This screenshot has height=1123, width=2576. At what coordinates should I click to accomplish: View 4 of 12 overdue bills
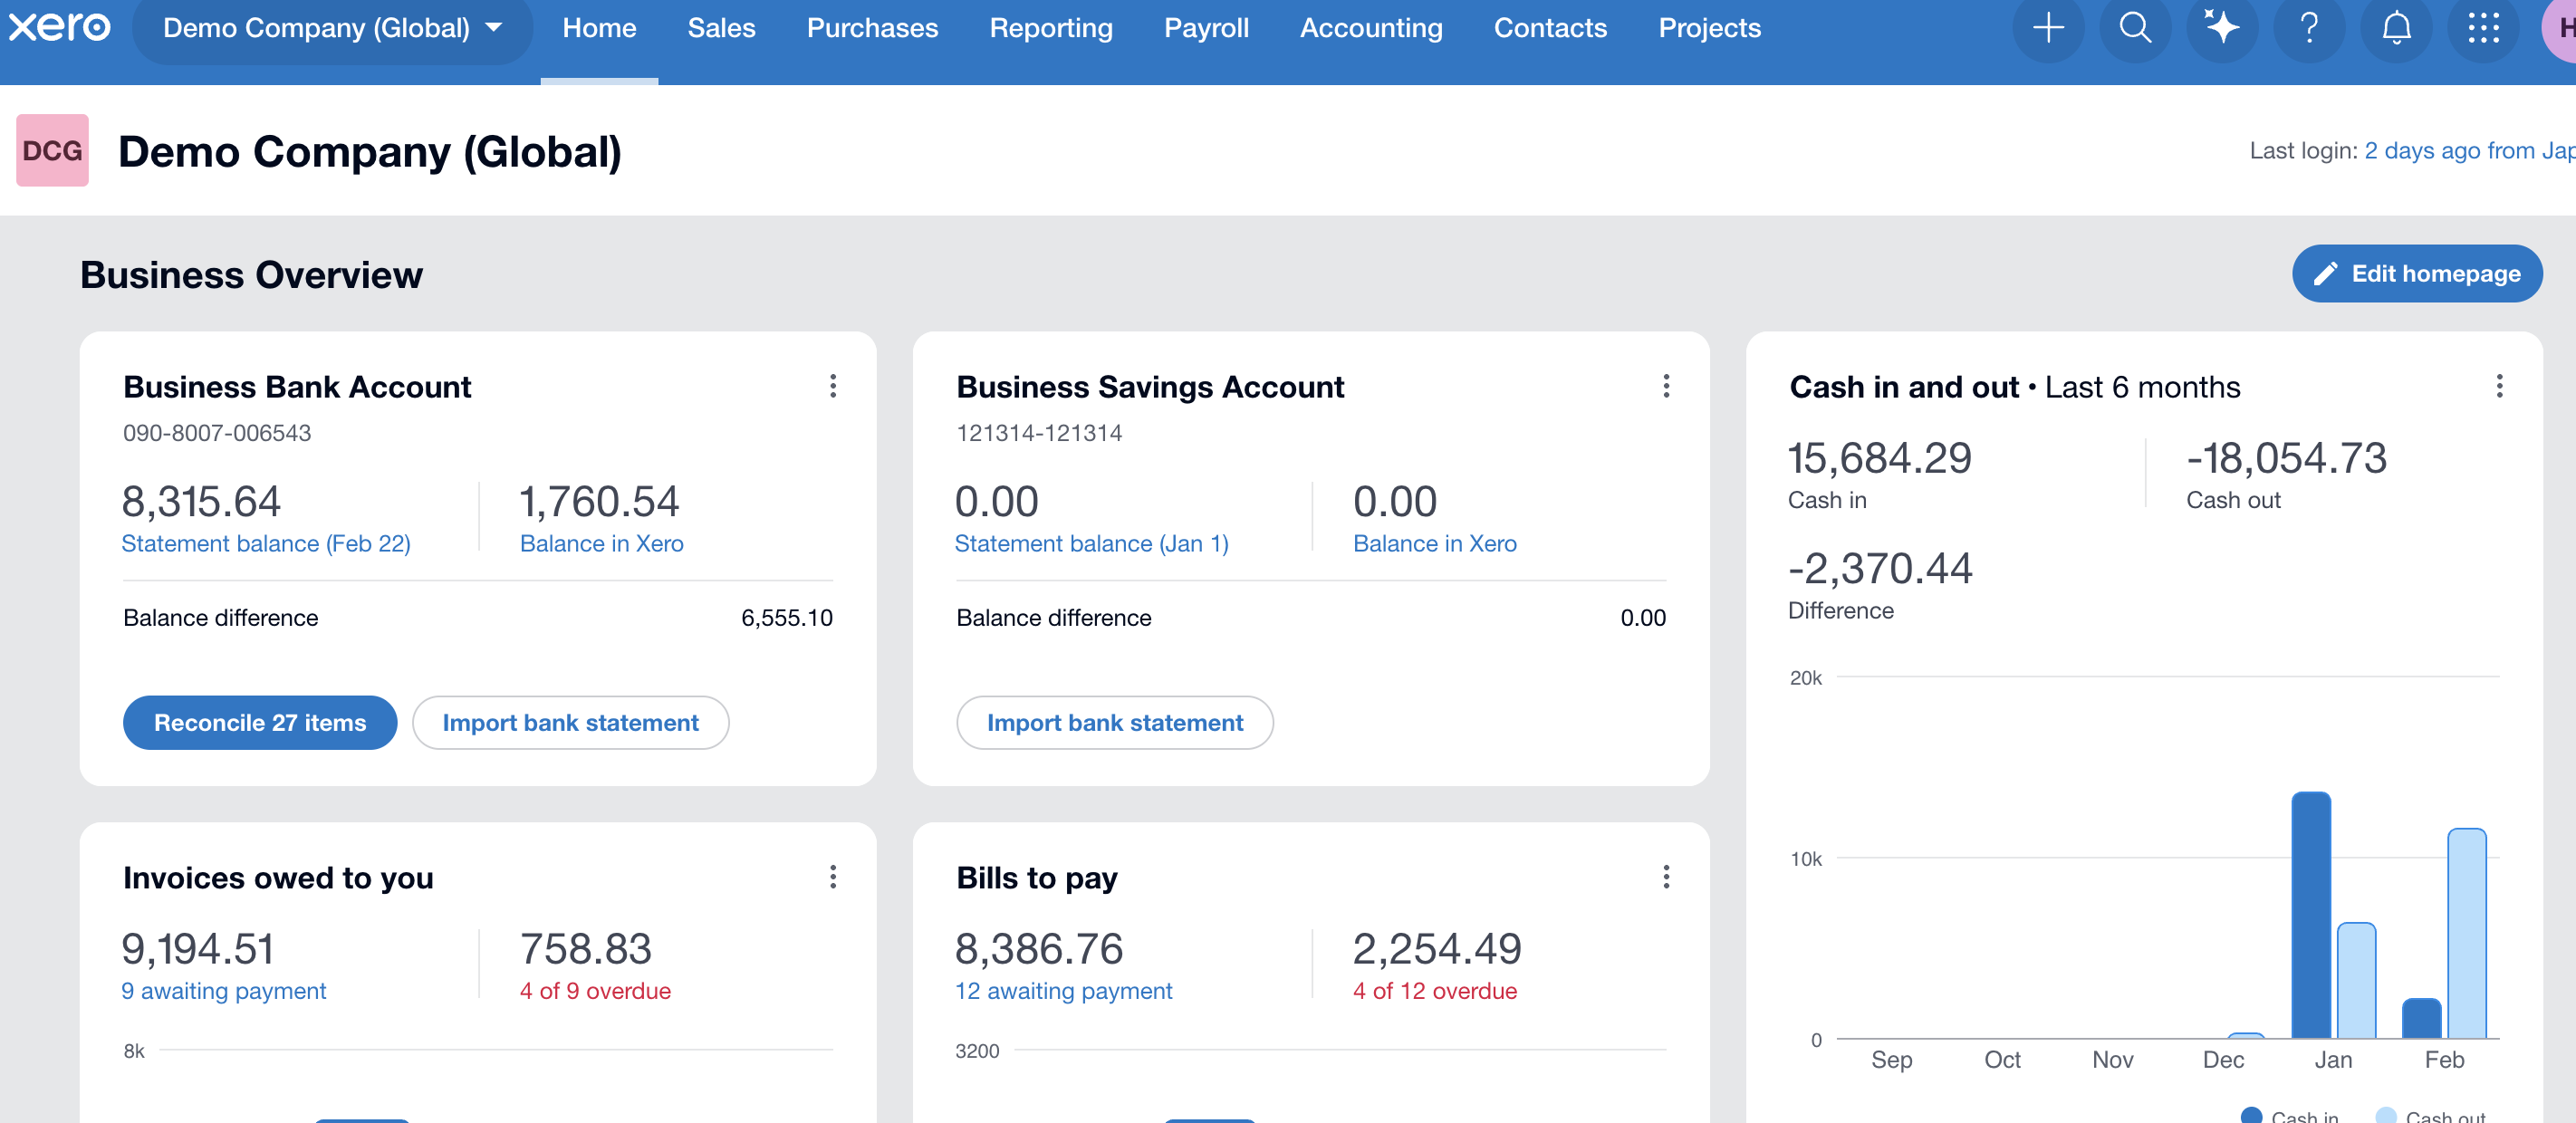coord(1434,990)
